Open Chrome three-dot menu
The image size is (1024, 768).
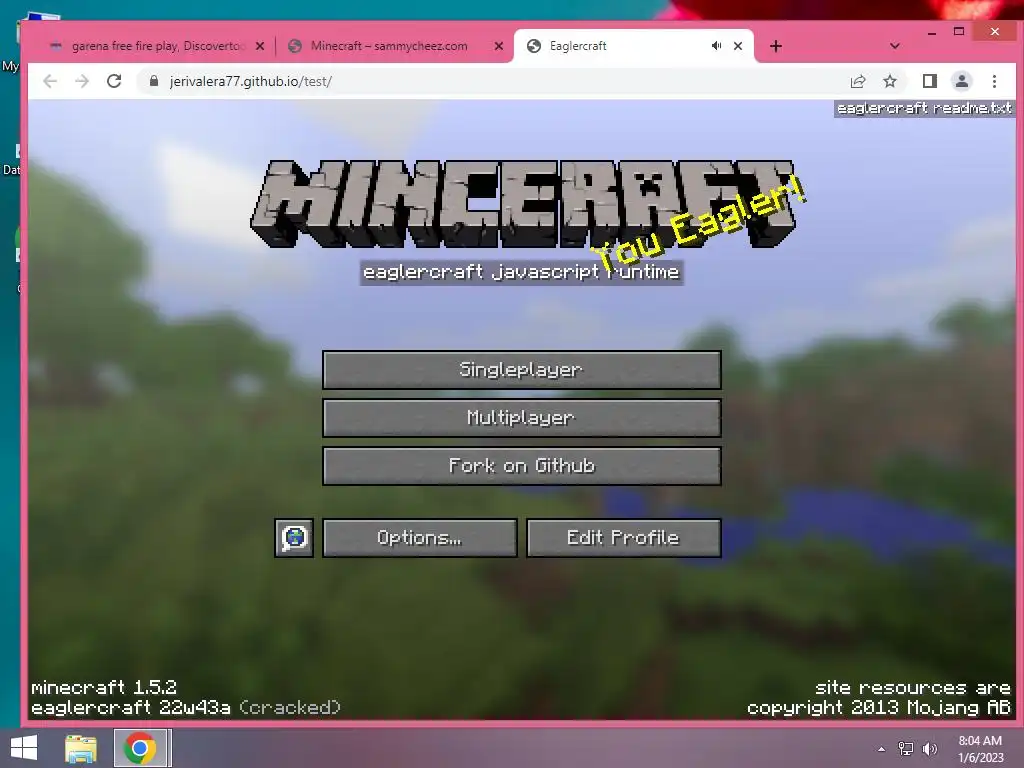(994, 81)
